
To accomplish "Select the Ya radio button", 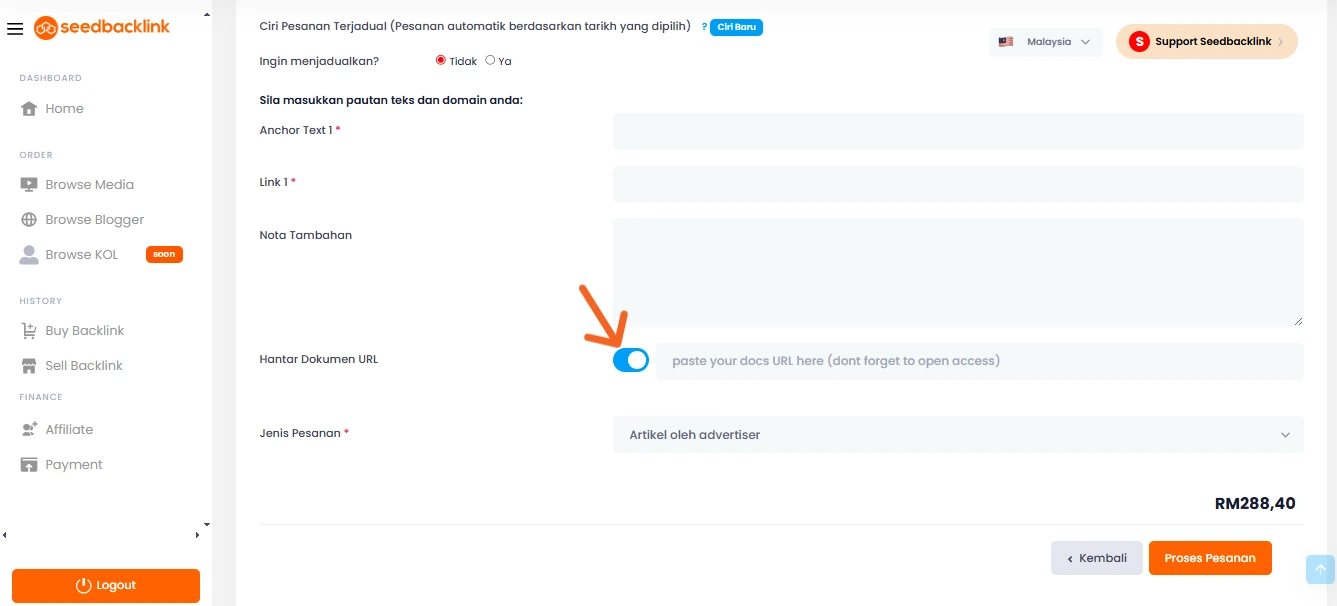I will coord(490,60).
